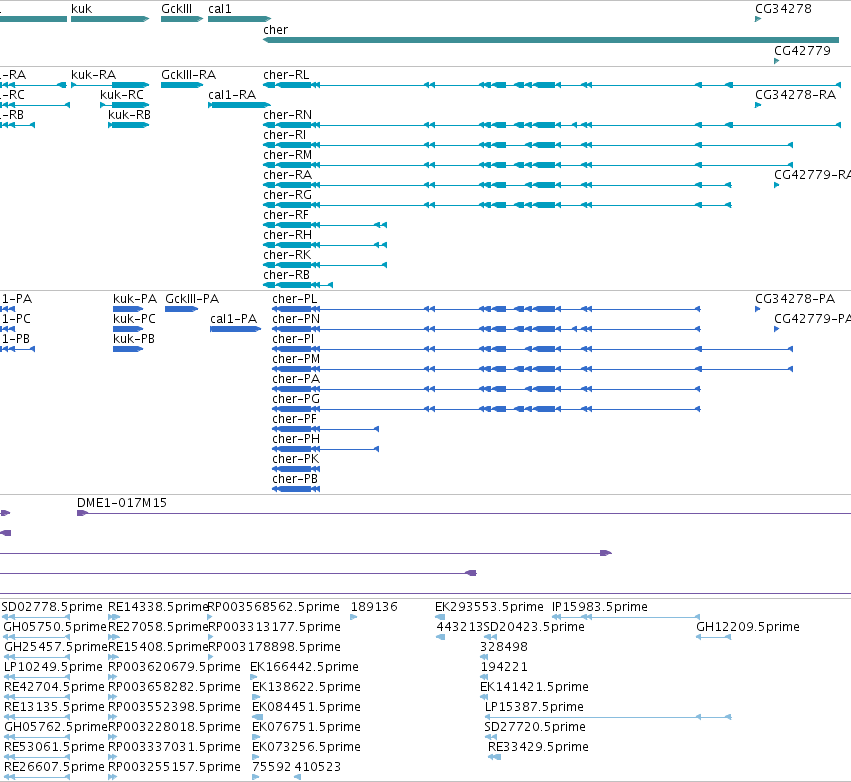Screen dimensions: 851x782
Task: Select CG42779-PA protein label
Action: pyautogui.click(x=812, y=319)
